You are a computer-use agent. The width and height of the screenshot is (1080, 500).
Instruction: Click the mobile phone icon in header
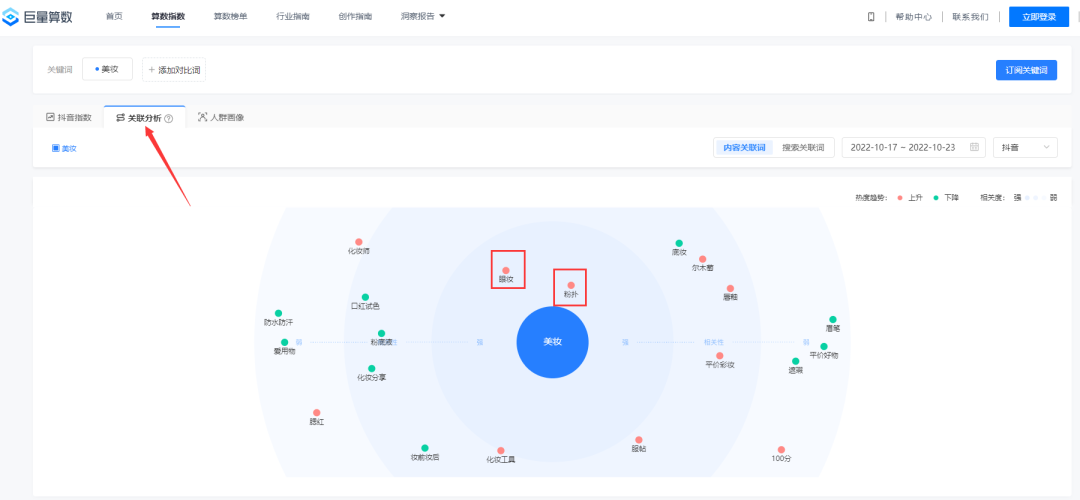(x=871, y=16)
